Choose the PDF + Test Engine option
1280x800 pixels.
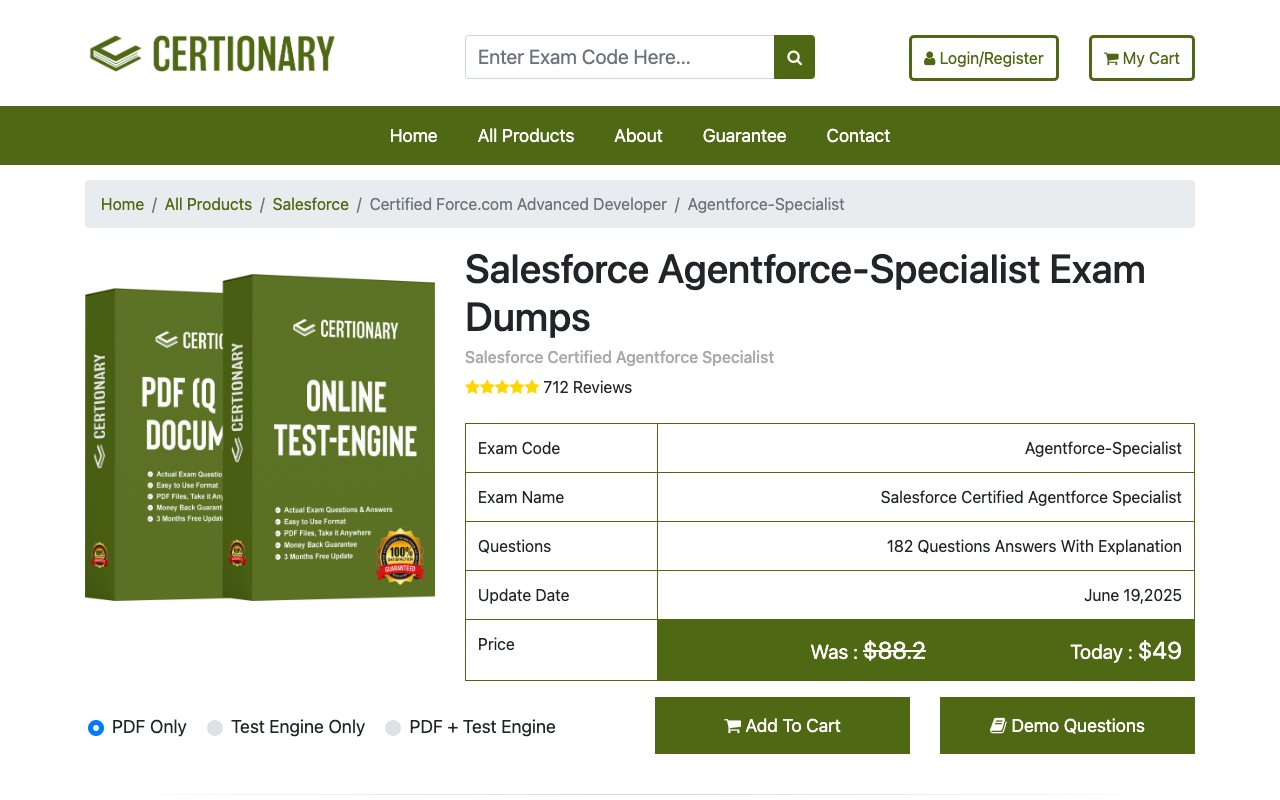click(392, 728)
